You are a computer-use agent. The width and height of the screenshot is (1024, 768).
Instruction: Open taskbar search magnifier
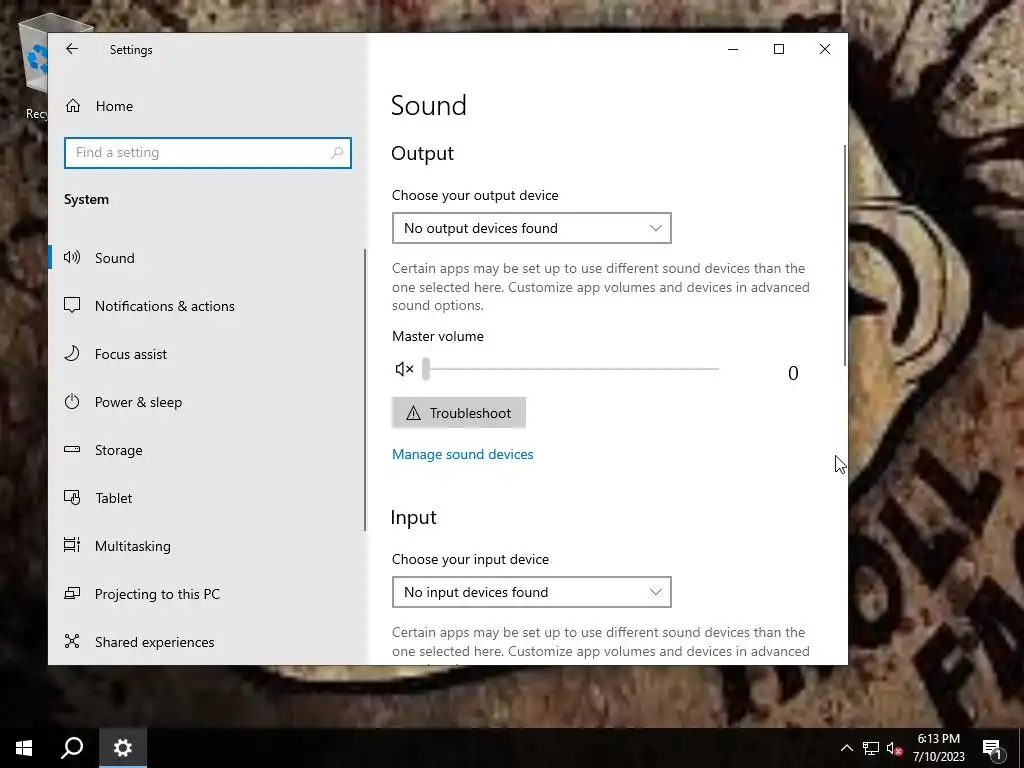72,748
